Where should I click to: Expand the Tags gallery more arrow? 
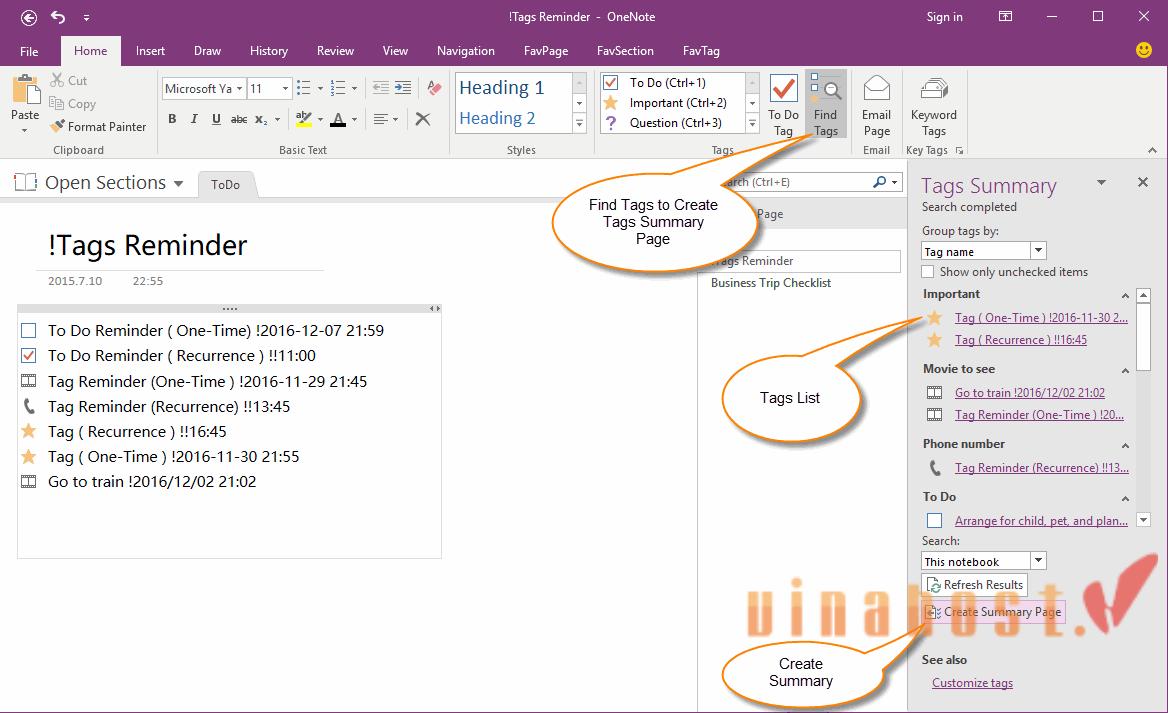click(x=752, y=123)
